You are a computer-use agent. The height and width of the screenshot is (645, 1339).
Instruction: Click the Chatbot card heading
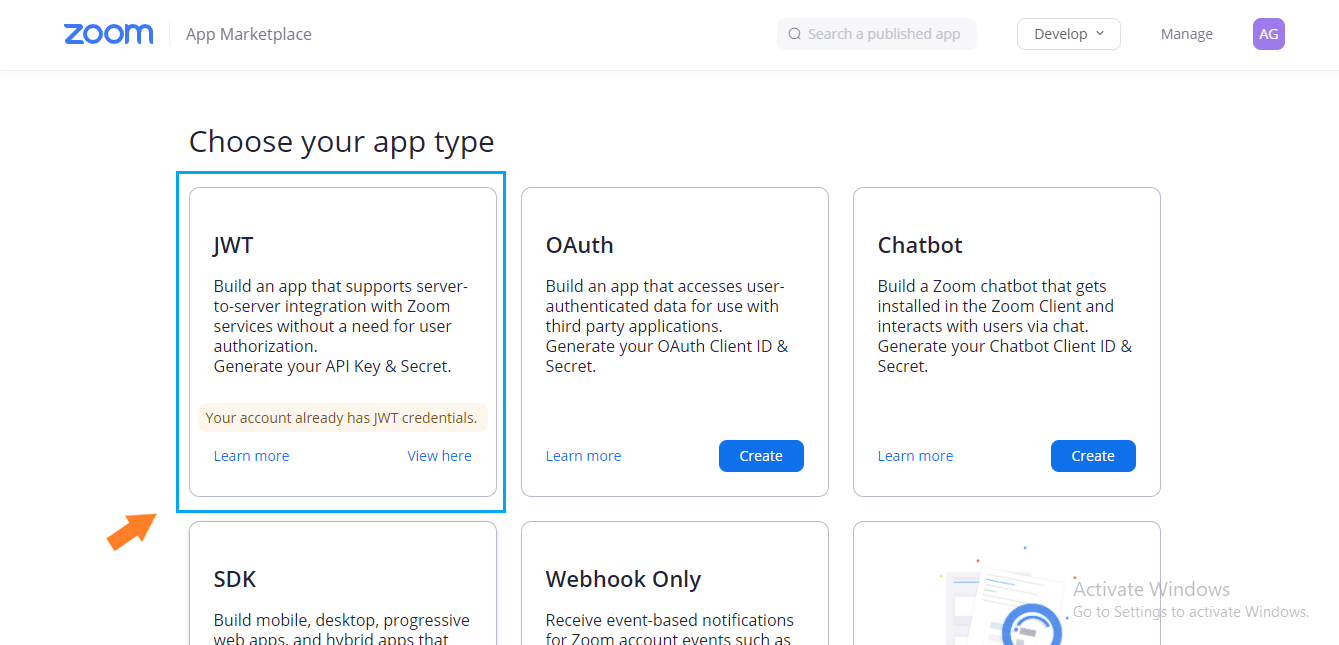point(920,245)
